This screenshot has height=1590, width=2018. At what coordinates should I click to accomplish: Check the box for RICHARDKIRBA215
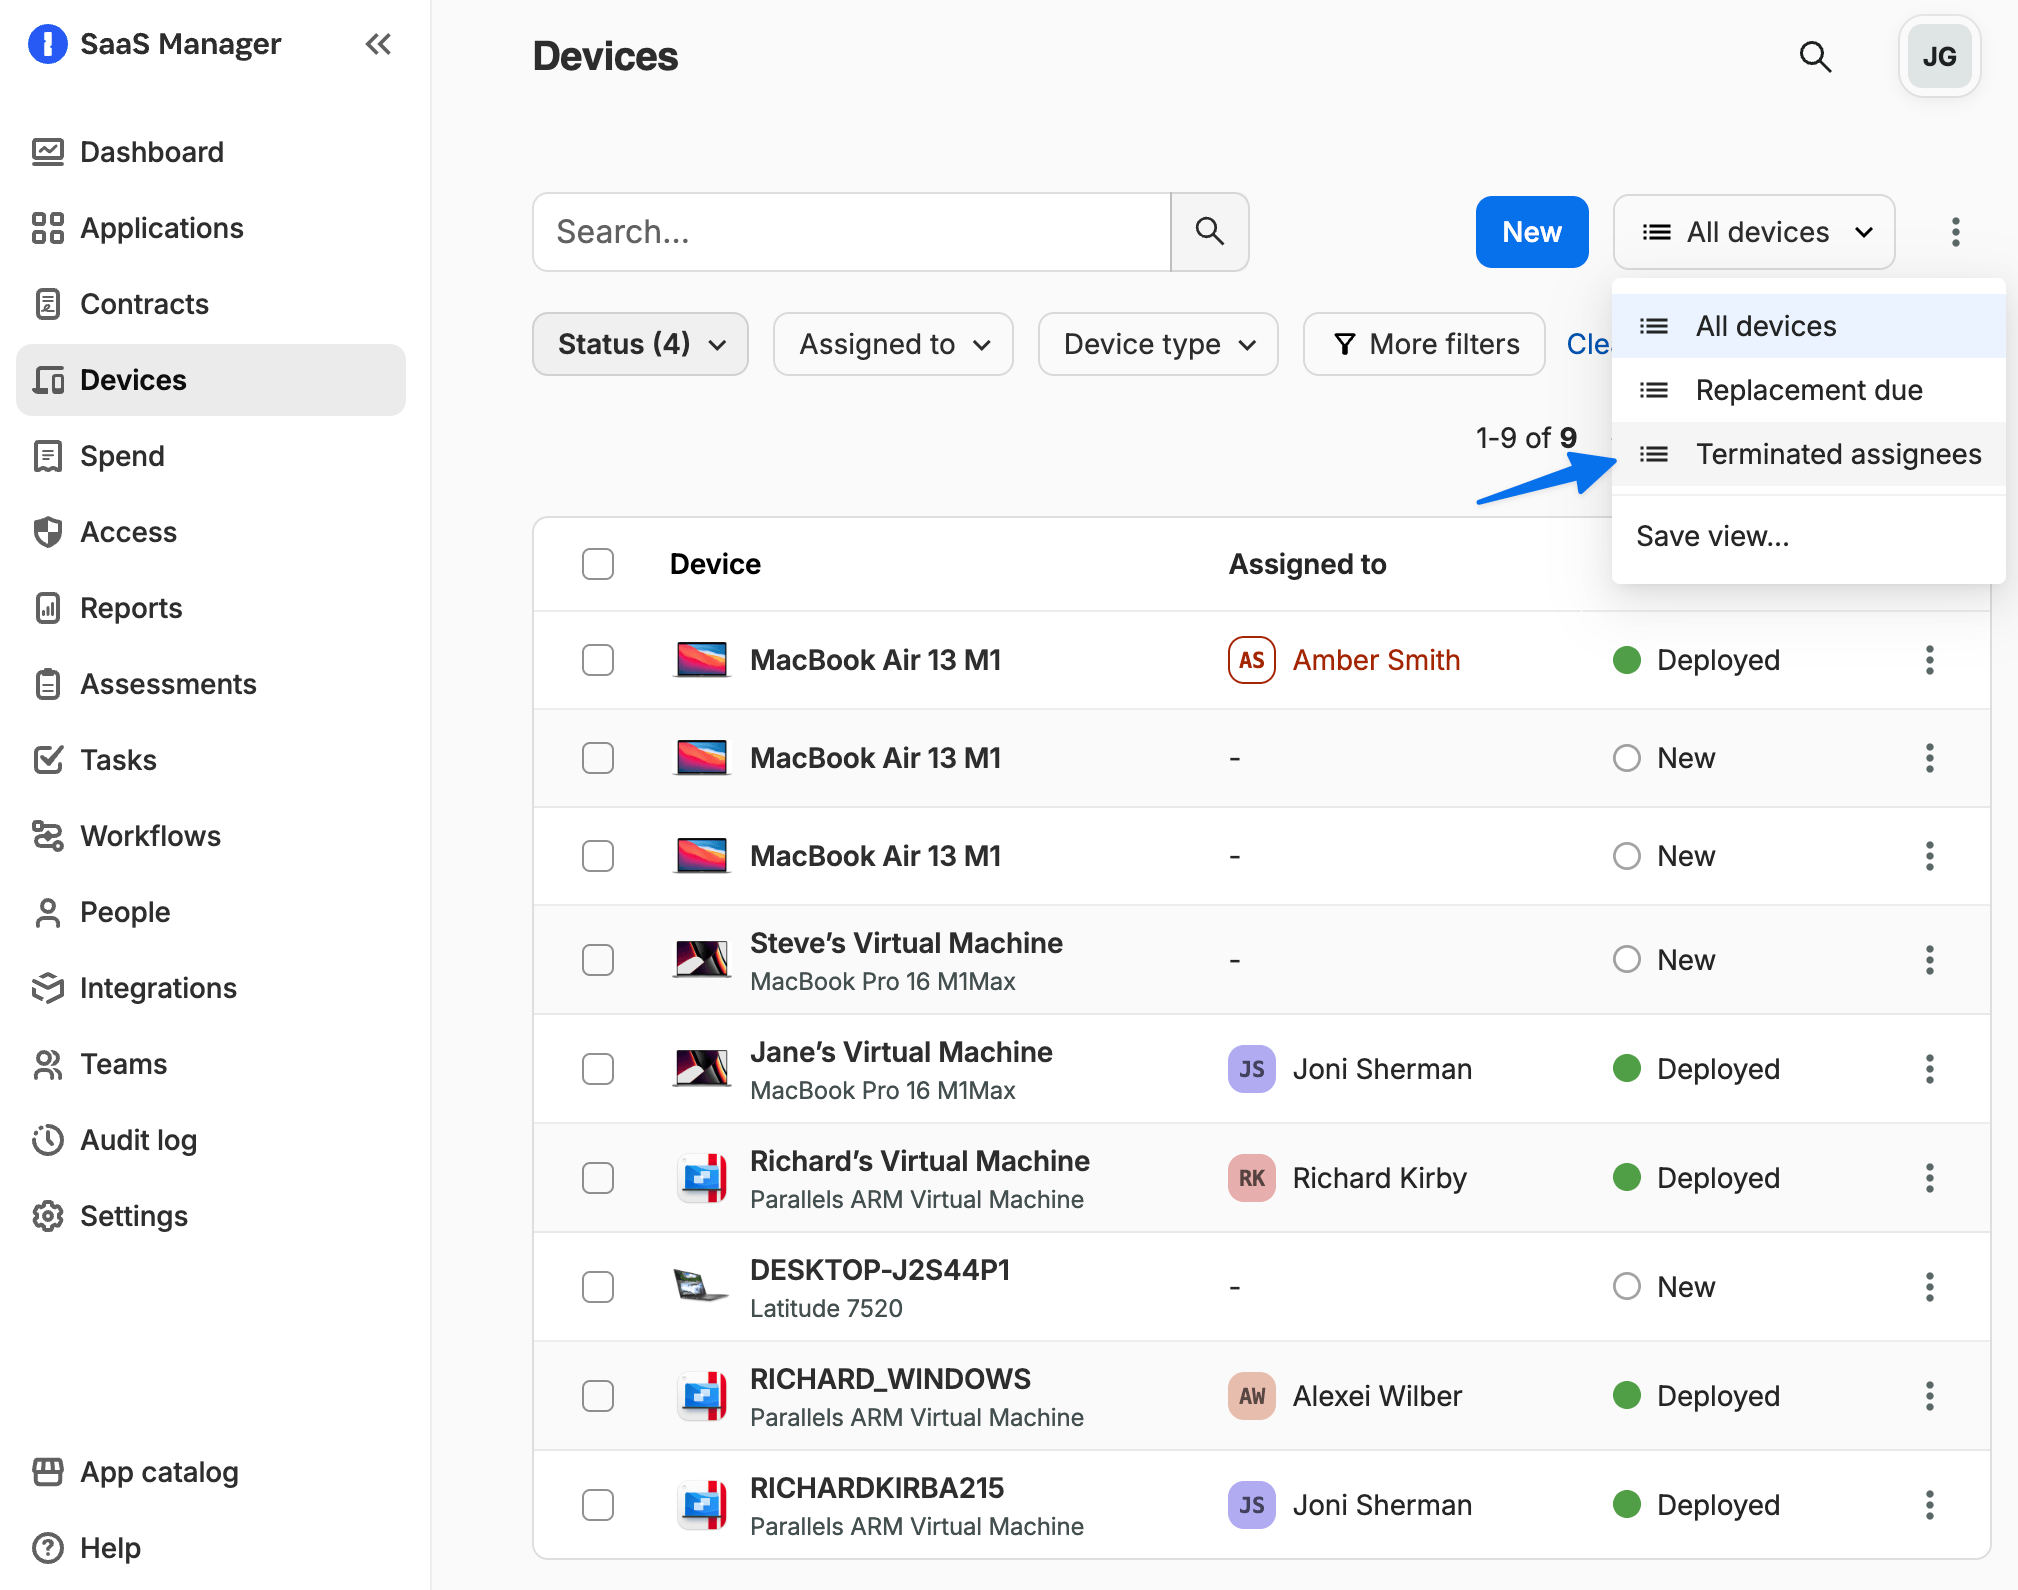[x=598, y=1505]
